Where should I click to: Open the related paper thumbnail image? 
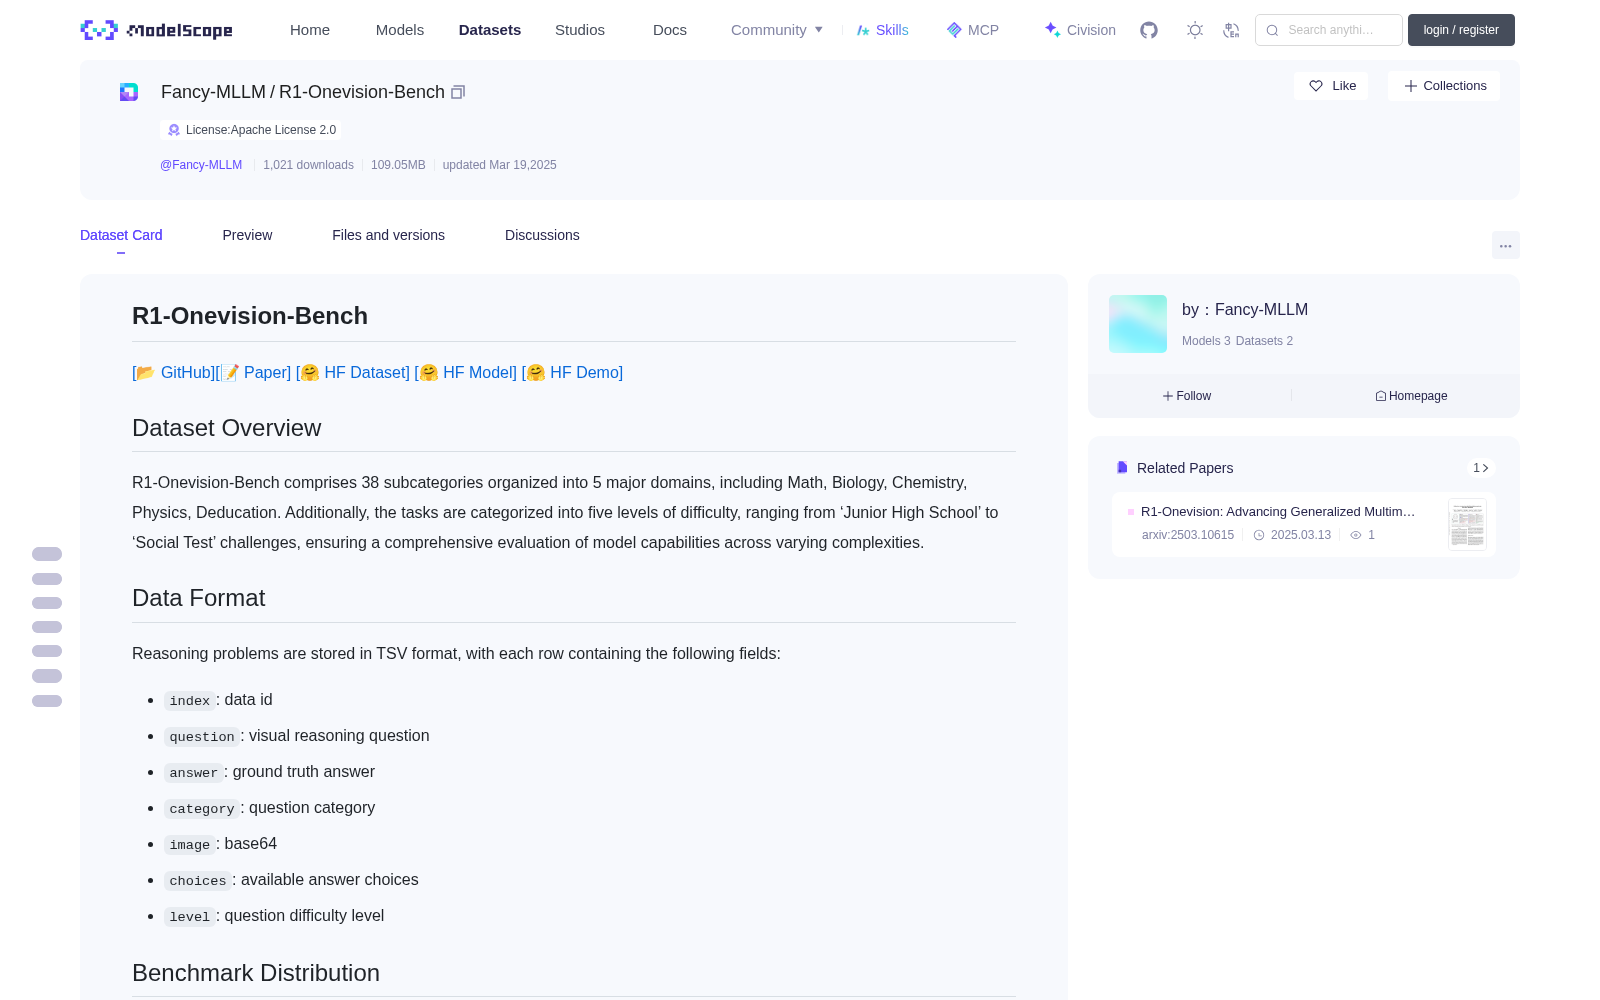[x=1467, y=524]
